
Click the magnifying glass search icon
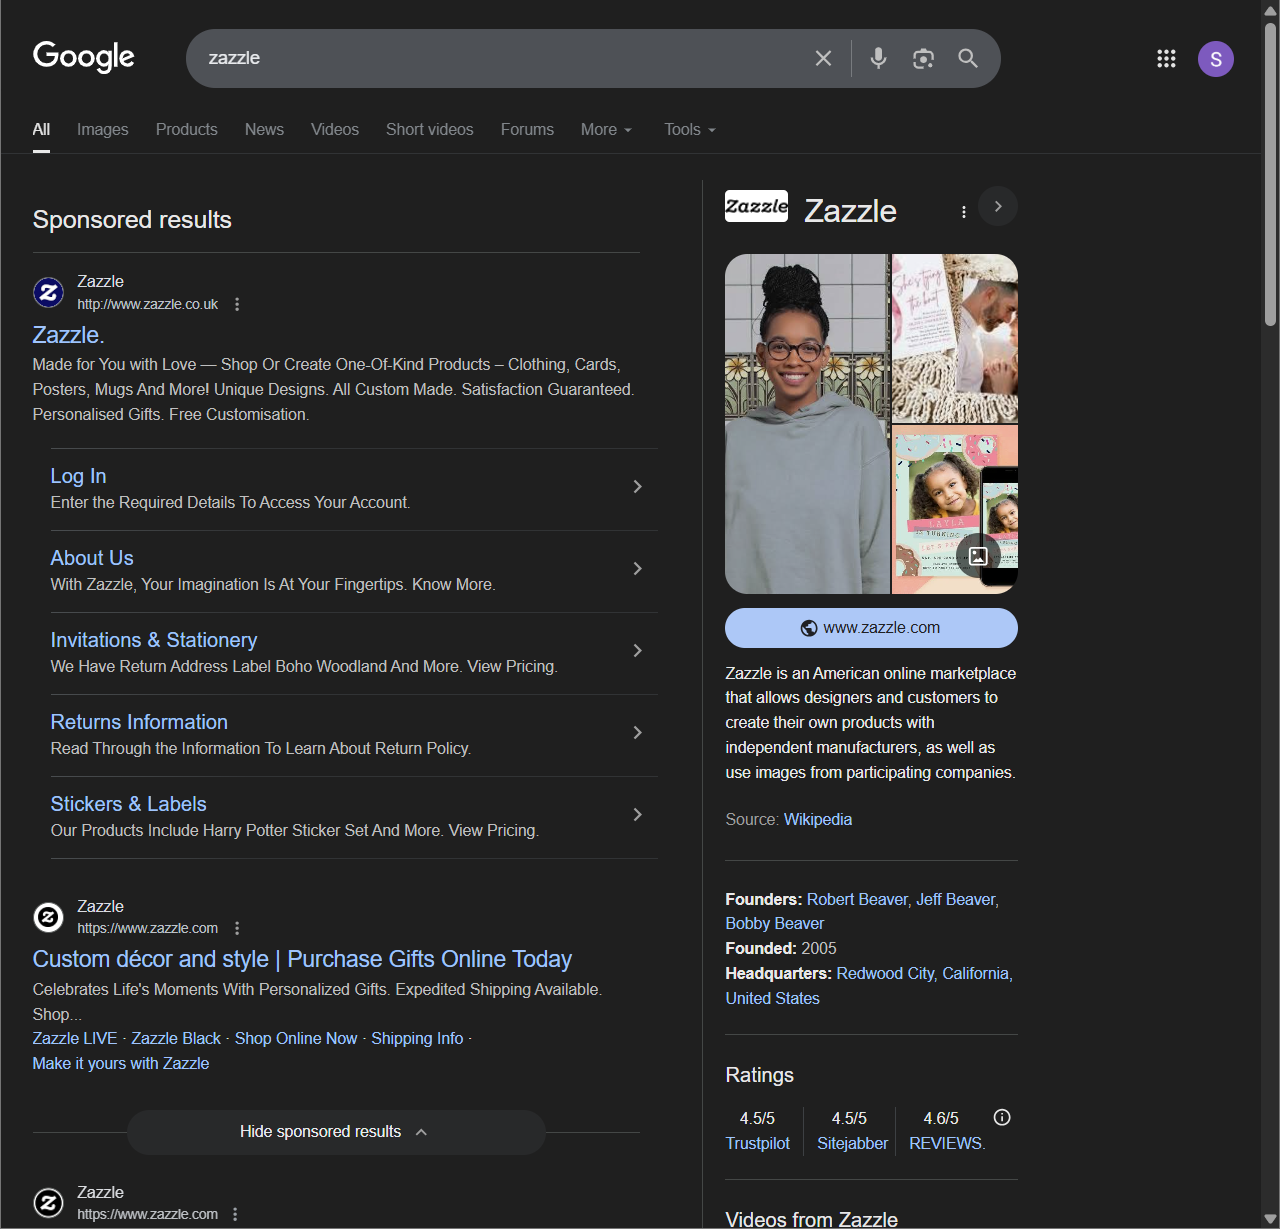tap(968, 58)
